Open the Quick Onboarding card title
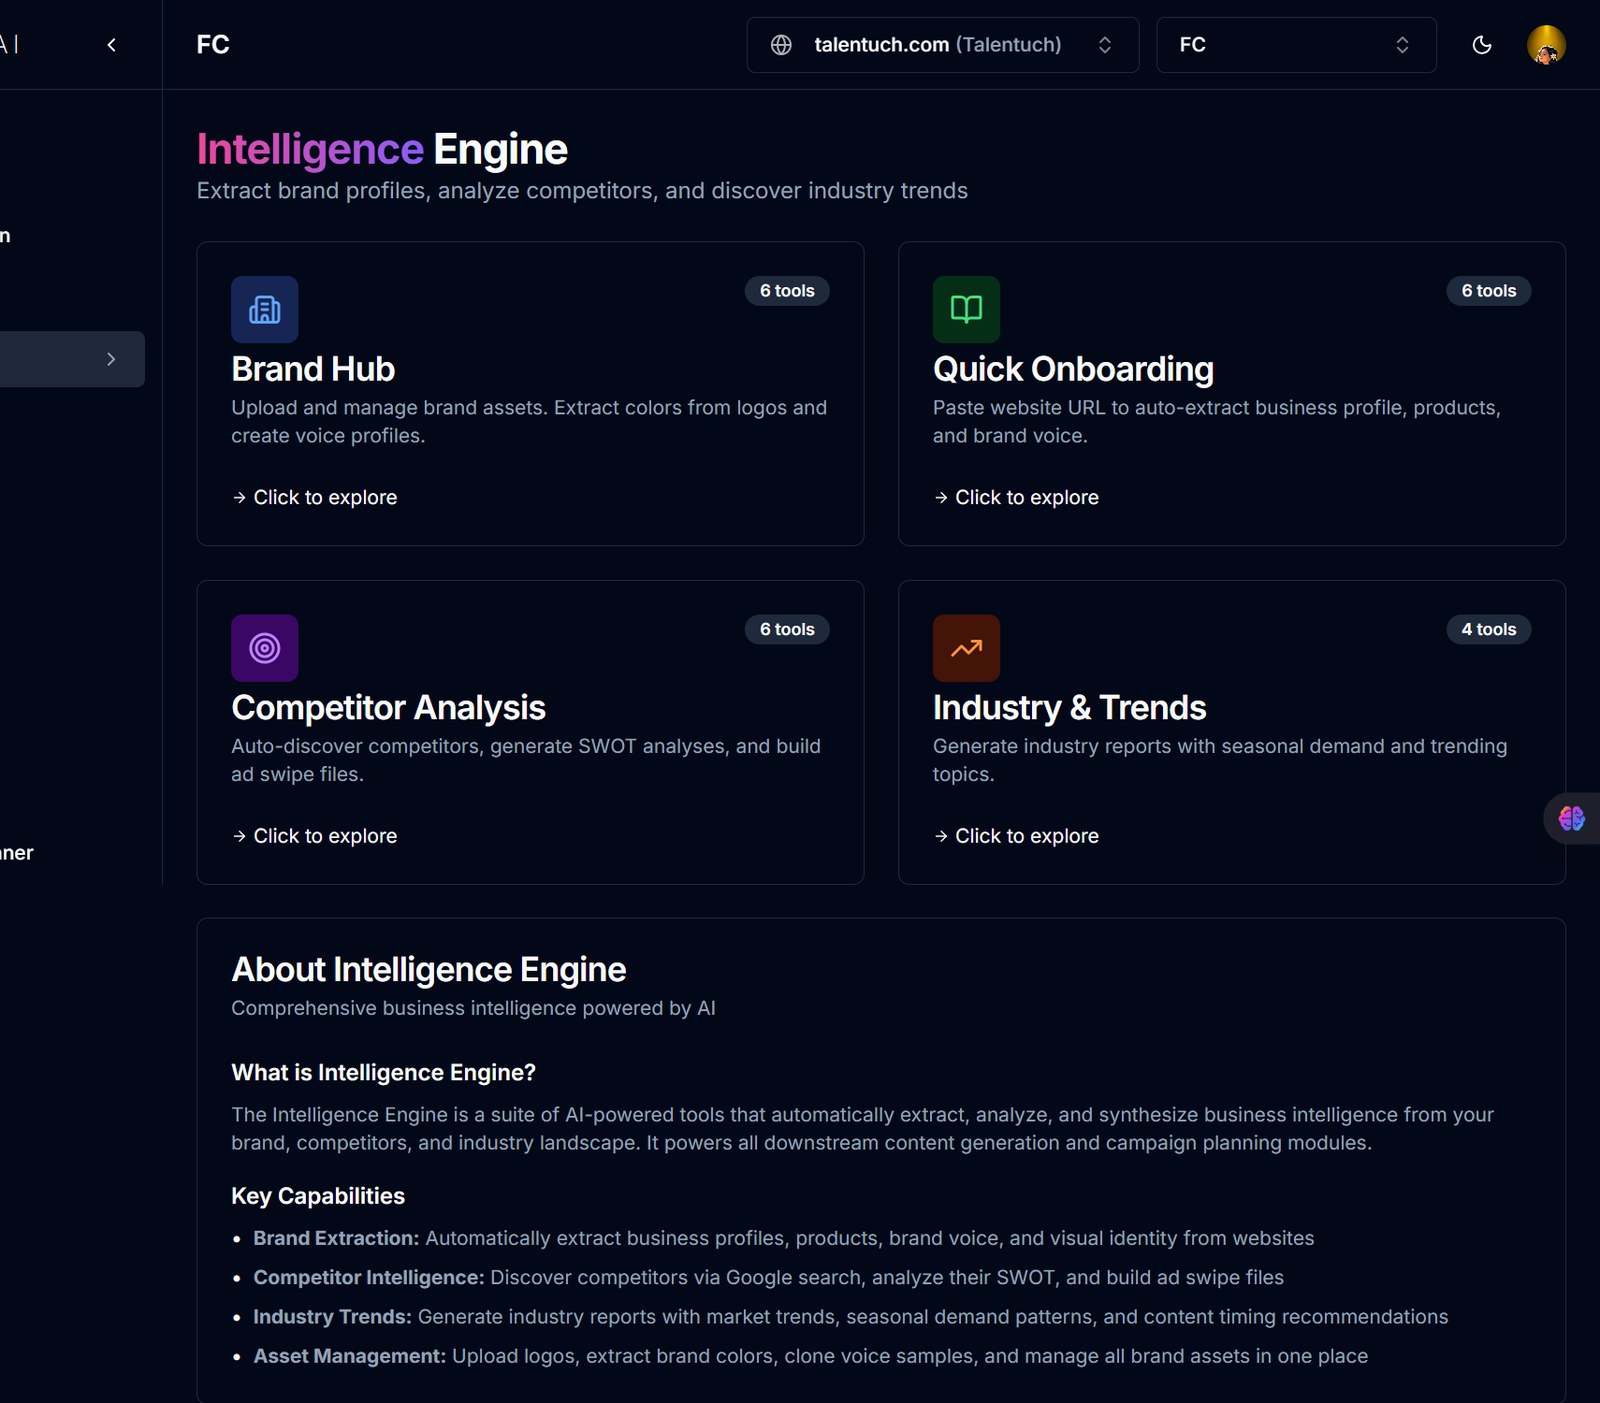Image resolution: width=1600 pixels, height=1403 pixels. (1073, 369)
